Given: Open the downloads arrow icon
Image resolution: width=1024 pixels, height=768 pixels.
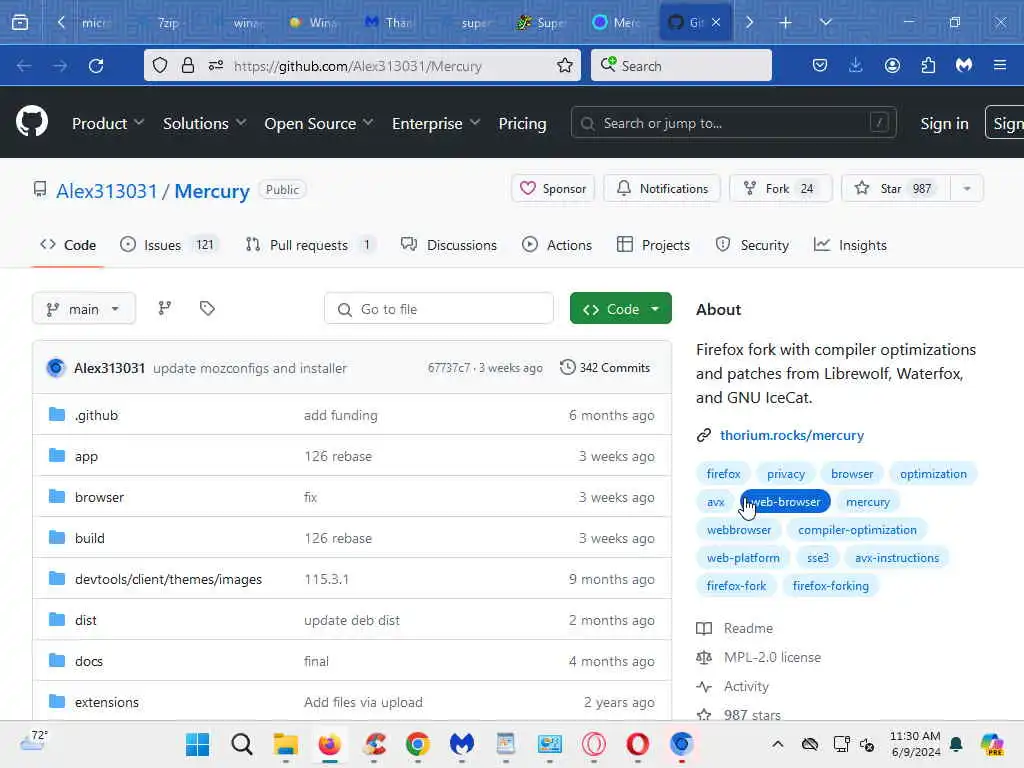Looking at the screenshot, I should (x=856, y=65).
